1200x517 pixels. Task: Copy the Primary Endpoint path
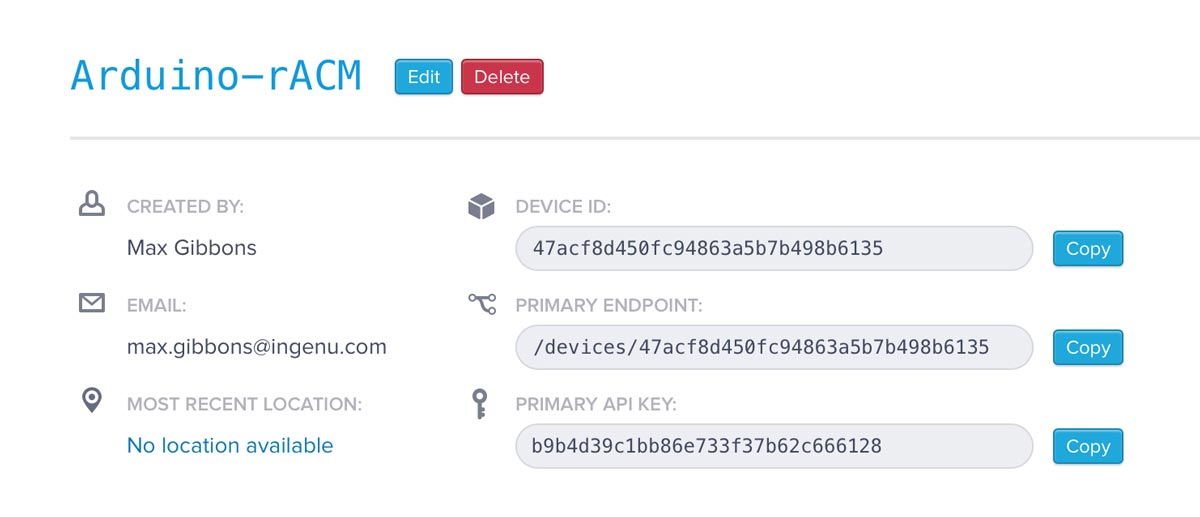1088,348
